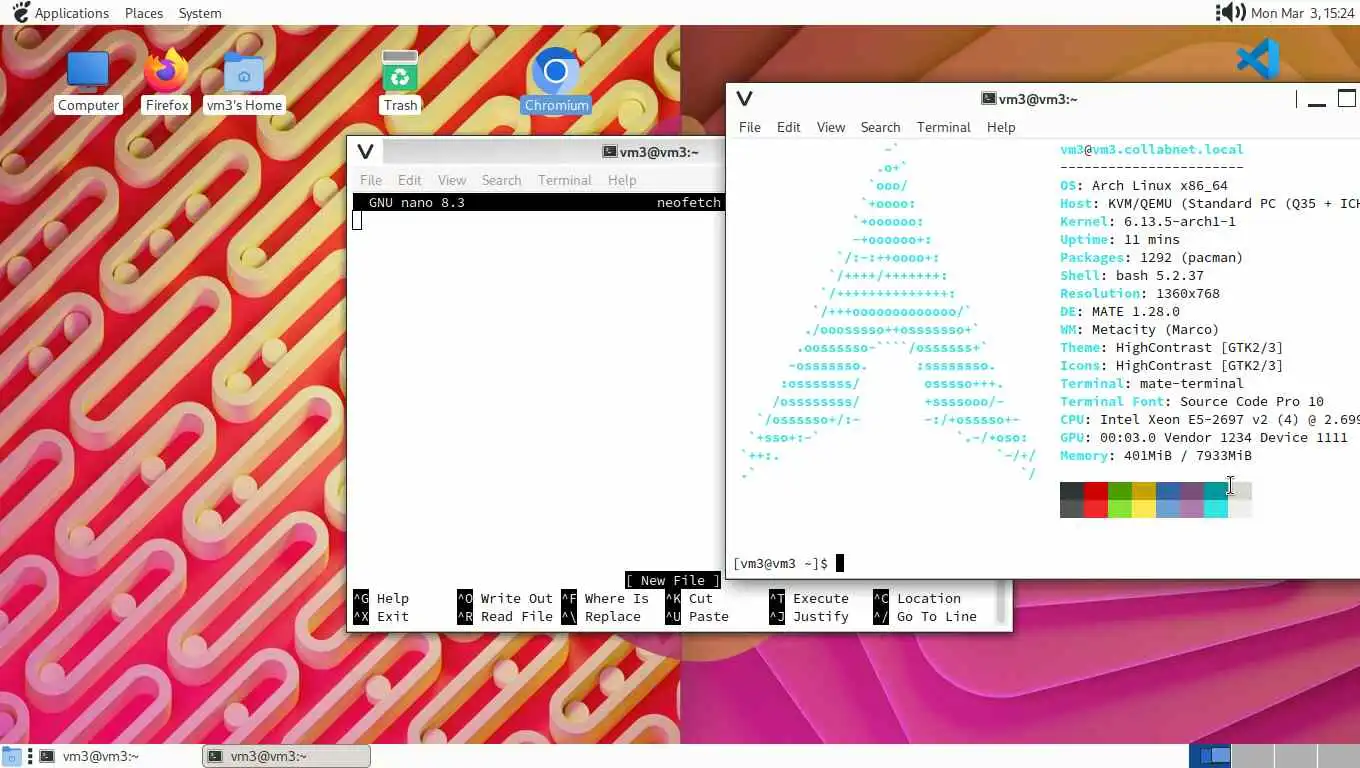Screen dimensions: 1360x768
Task: Click the '^R Read File' nano shortcut
Action: coord(505,617)
